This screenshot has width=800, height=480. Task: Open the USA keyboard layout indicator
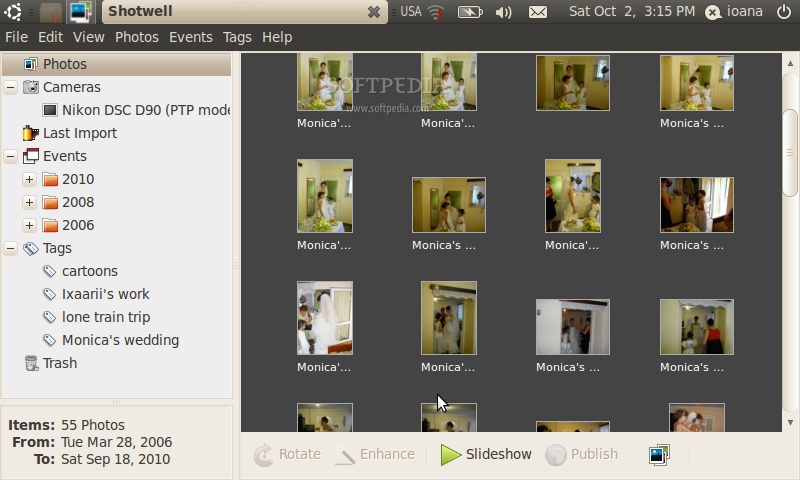pyautogui.click(x=411, y=11)
